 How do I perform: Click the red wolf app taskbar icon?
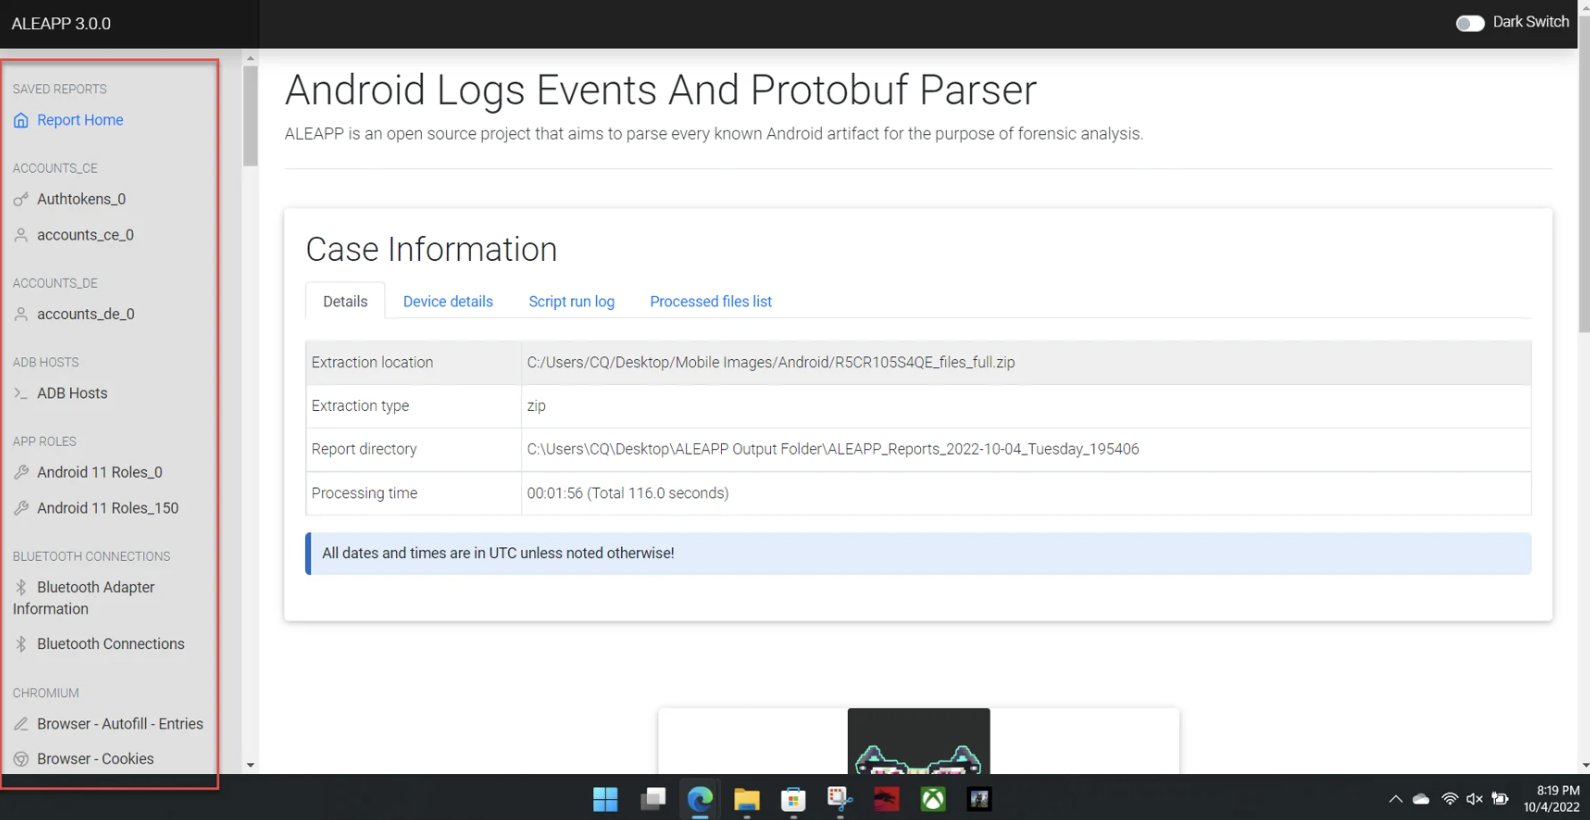tap(886, 799)
